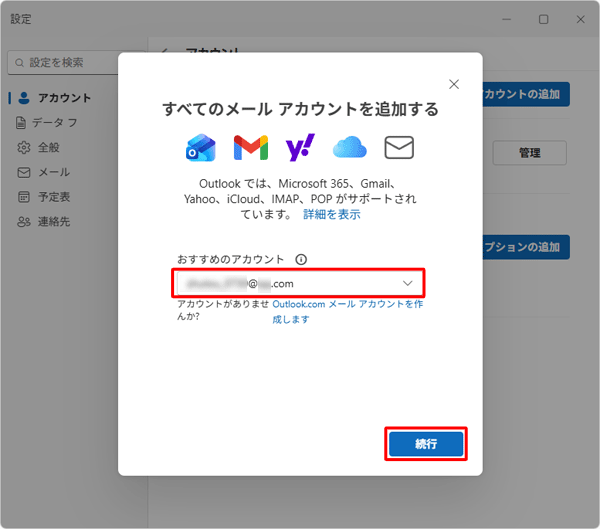Click the calendar icon beside 予定表

coord(24,197)
